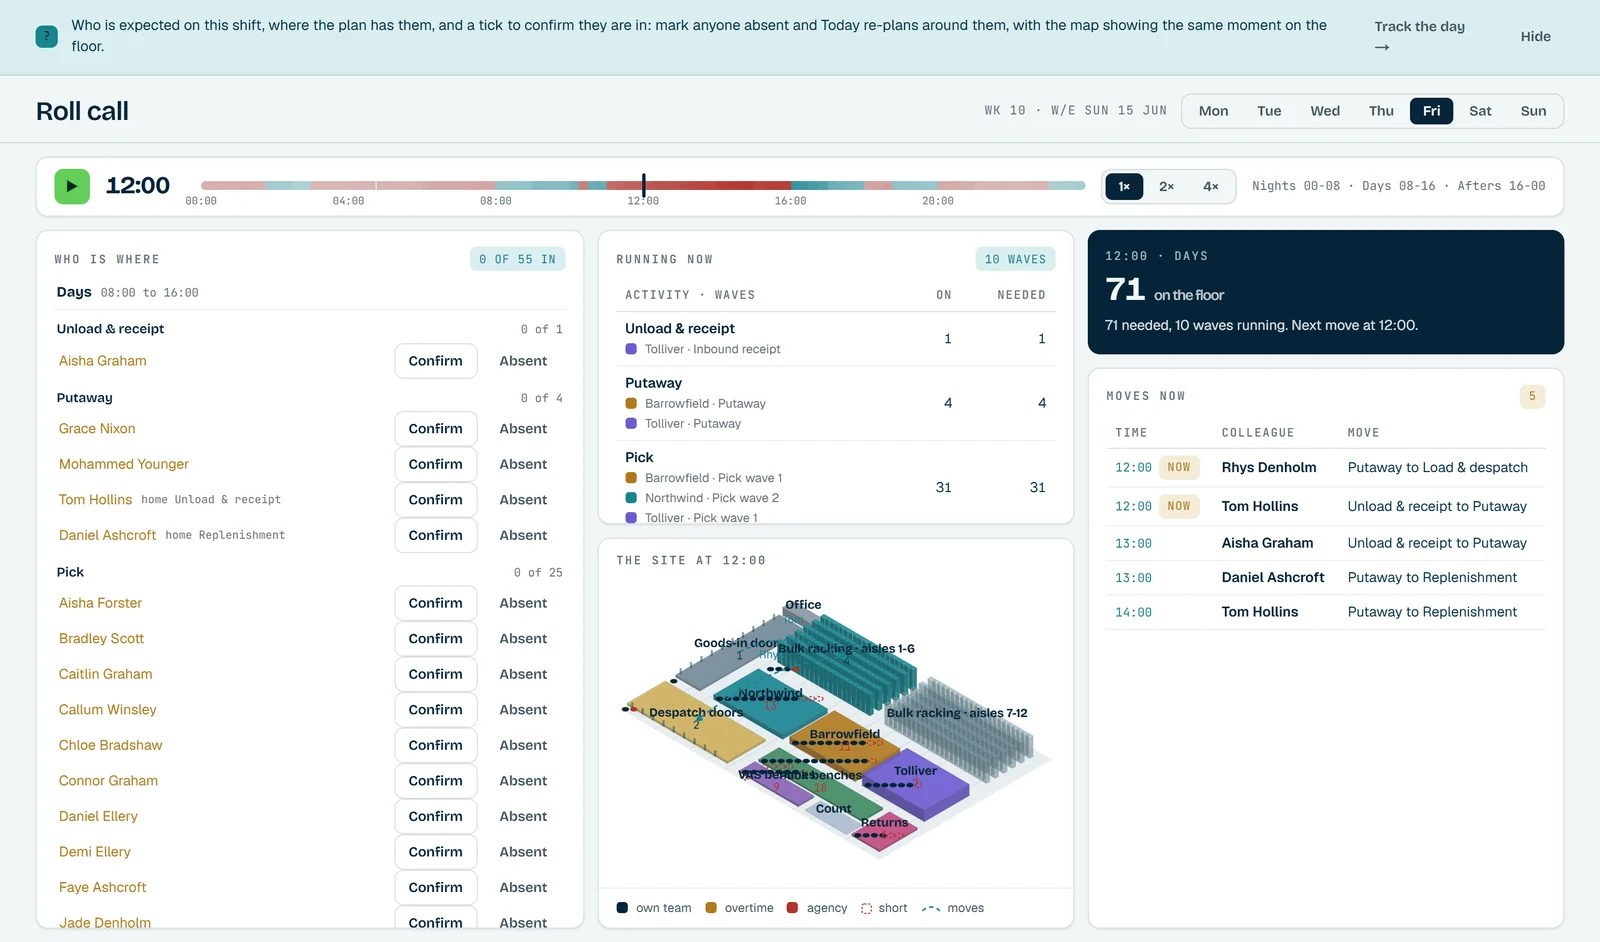Set playback speed to 1×
This screenshot has width=1600, height=942.
pos(1124,186)
